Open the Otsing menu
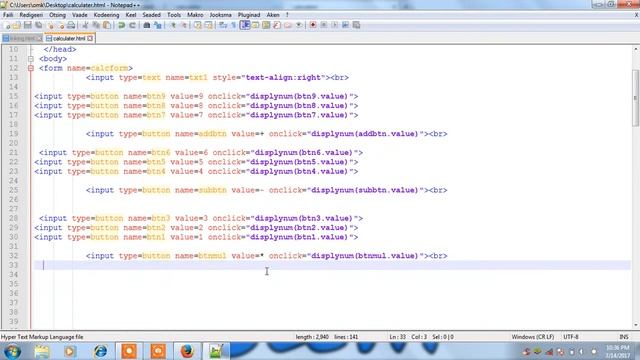Screen dimensions: 640x360 (58, 15)
